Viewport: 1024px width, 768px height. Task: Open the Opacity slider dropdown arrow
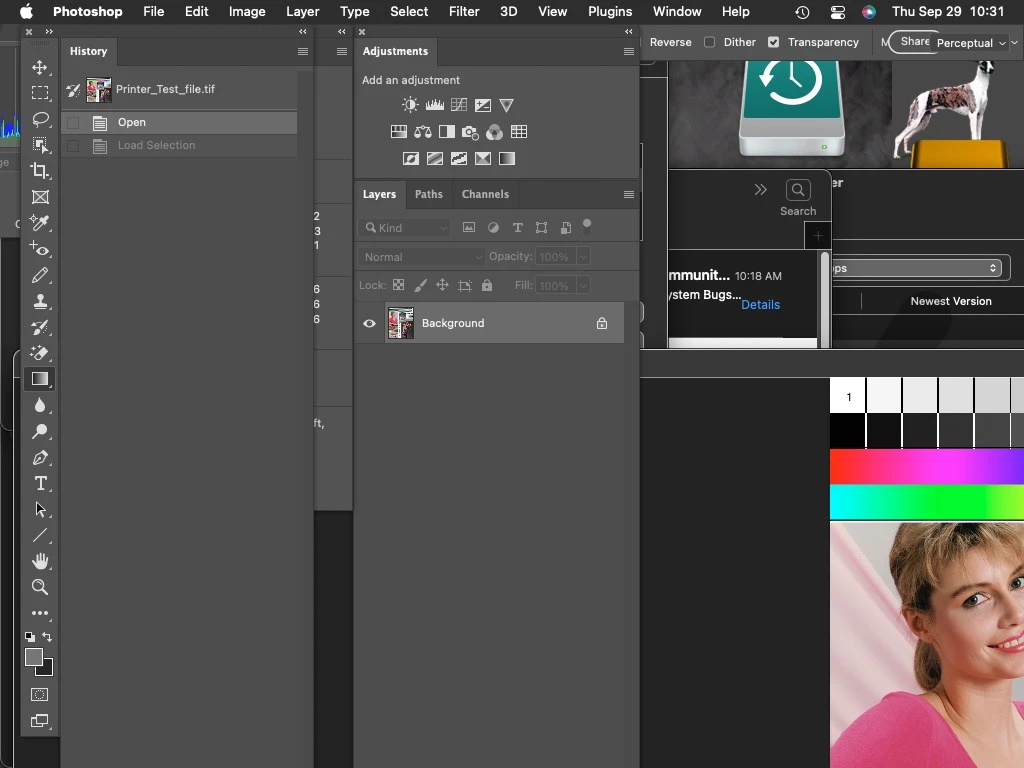(x=583, y=257)
